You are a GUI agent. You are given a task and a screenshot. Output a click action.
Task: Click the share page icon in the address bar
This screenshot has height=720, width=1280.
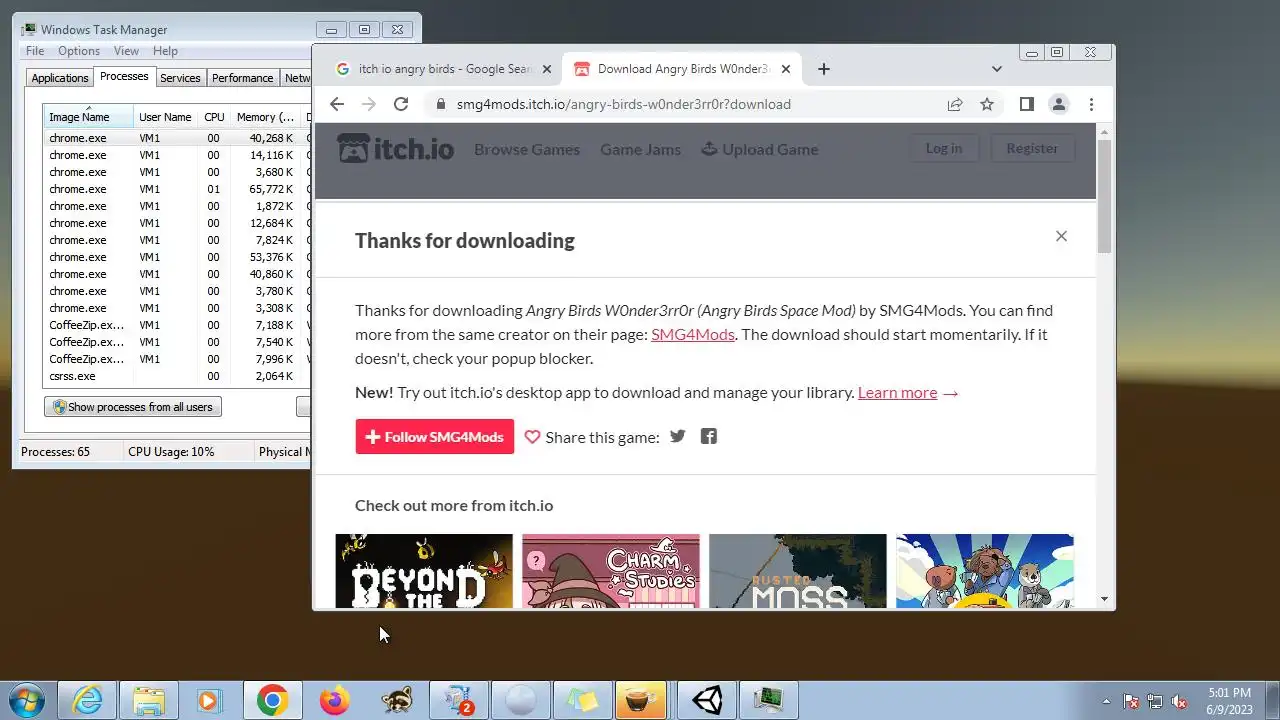pyautogui.click(x=955, y=104)
